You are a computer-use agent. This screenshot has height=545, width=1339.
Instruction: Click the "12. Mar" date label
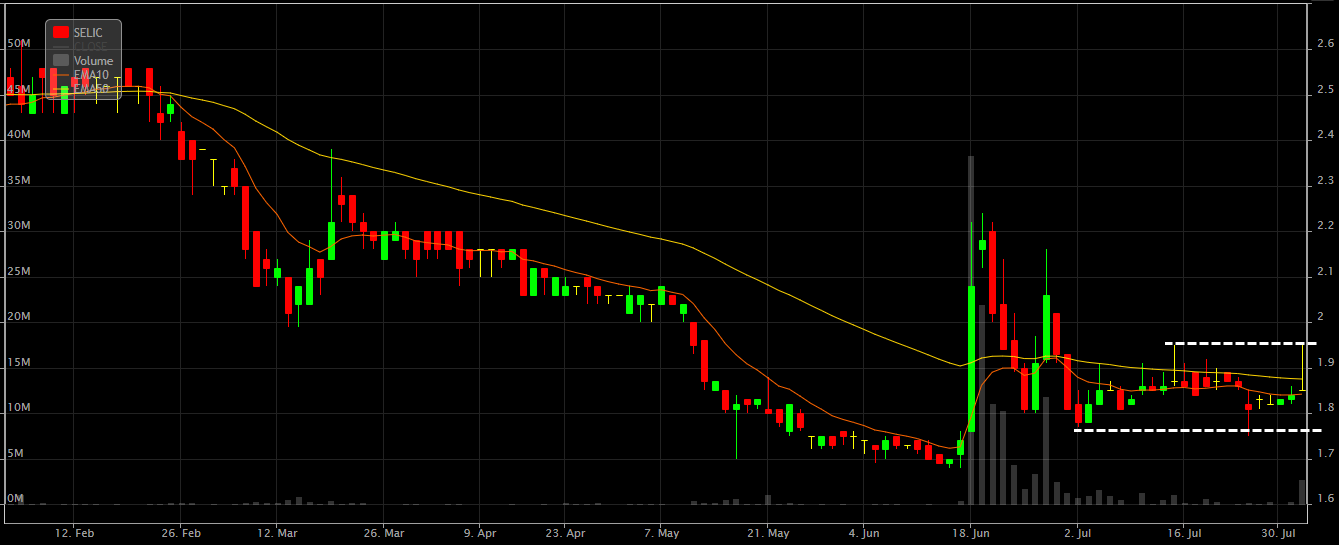(x=278, y=533)
